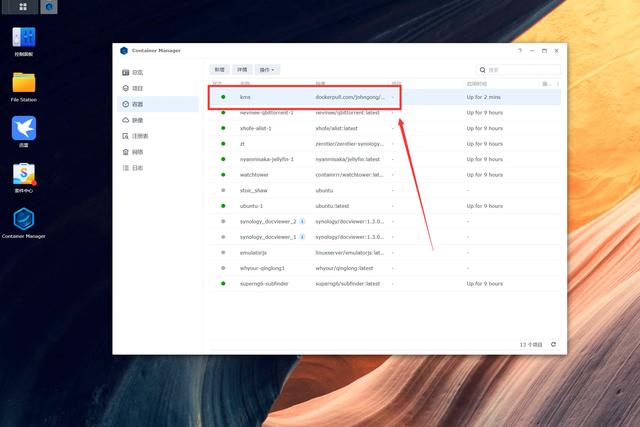640x427 pixels.
Task: Open the column options menu in table header
Action: tap(558, 84)
